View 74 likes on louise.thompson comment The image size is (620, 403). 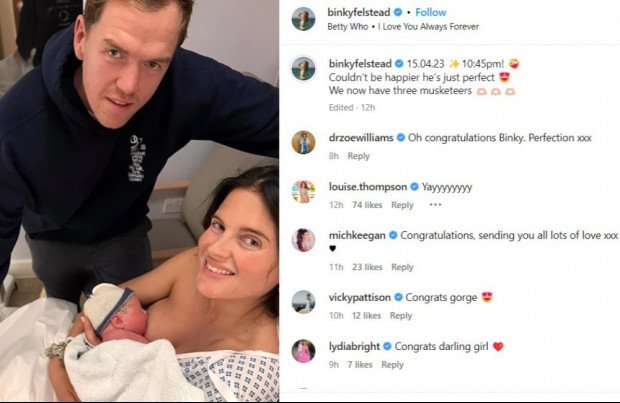[367, 205]
